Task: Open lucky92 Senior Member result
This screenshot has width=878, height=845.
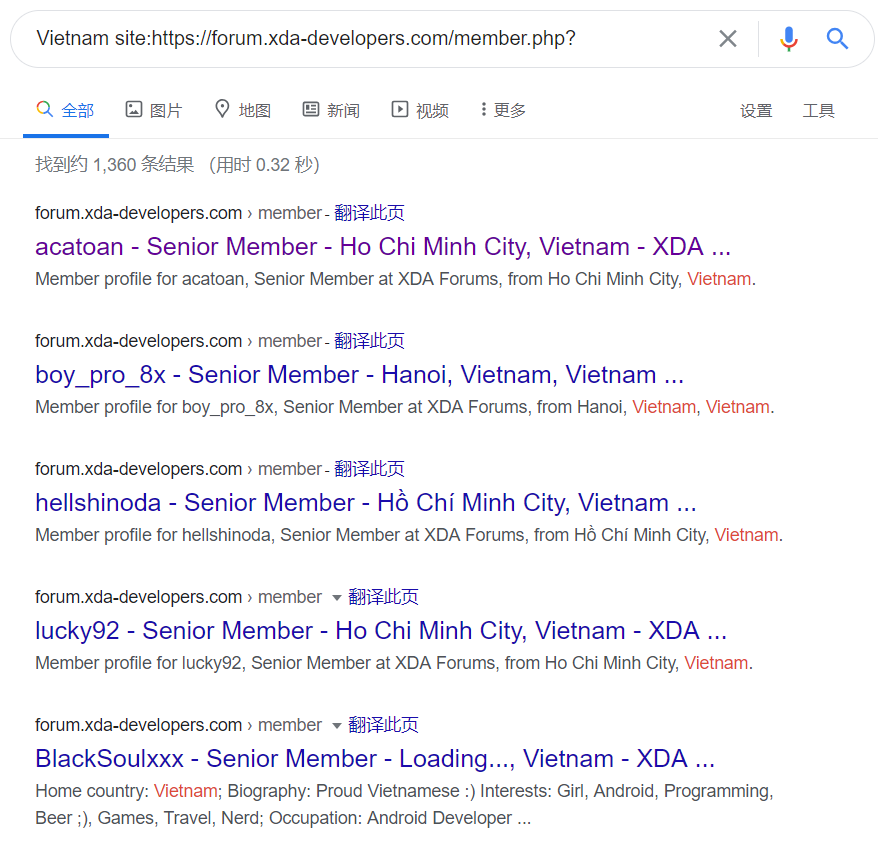Action: pos(381,631)
